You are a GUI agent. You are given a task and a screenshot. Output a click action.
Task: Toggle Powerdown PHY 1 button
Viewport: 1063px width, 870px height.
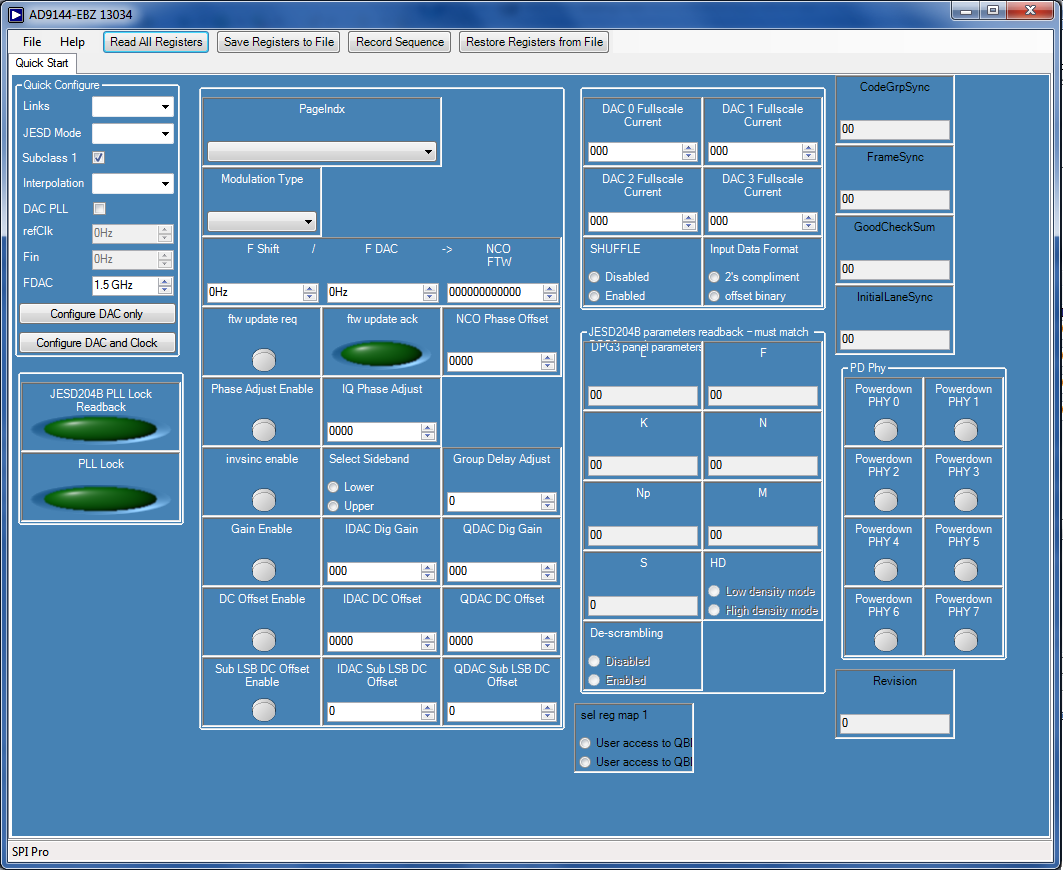click(x=965, y=429)
